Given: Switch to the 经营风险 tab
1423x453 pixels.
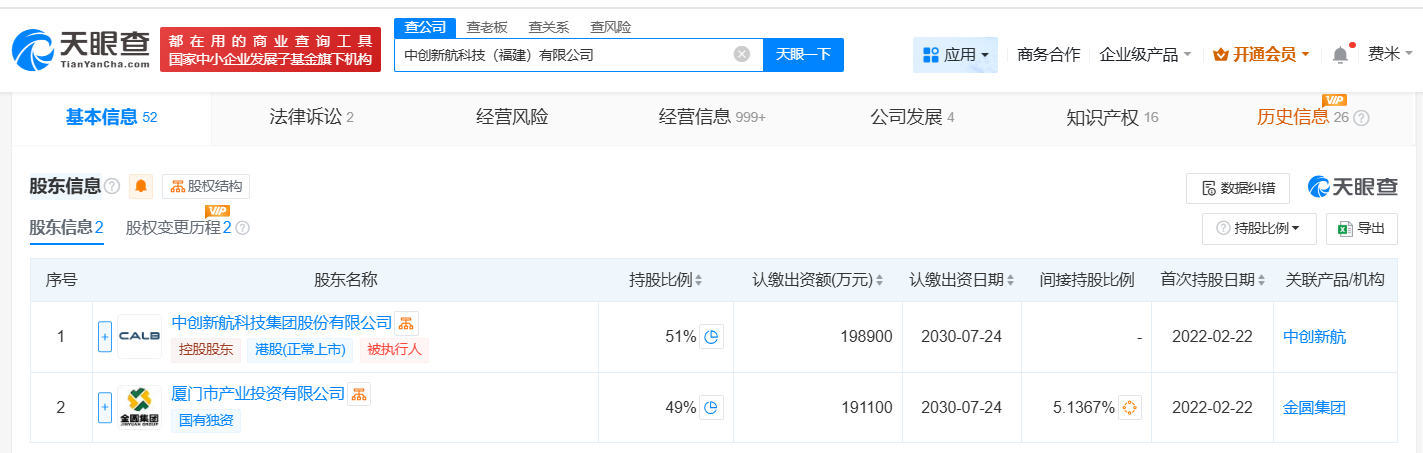Looking at the screenshot, I should [512, 118].
